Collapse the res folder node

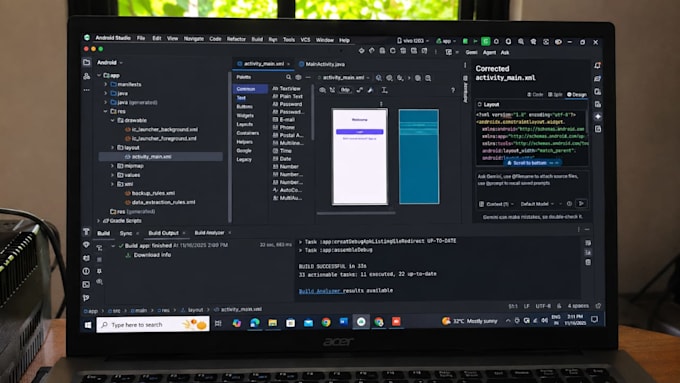[105, 111]
